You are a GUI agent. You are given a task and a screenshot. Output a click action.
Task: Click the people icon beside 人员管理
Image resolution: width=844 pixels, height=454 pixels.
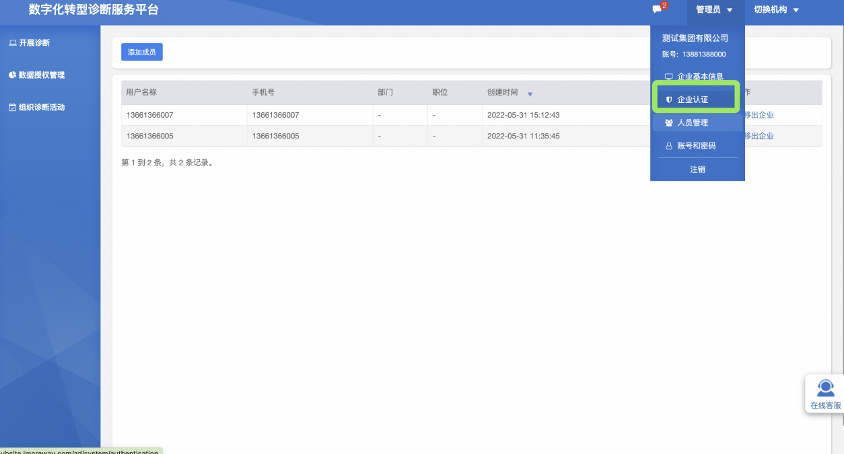(669, 123)
